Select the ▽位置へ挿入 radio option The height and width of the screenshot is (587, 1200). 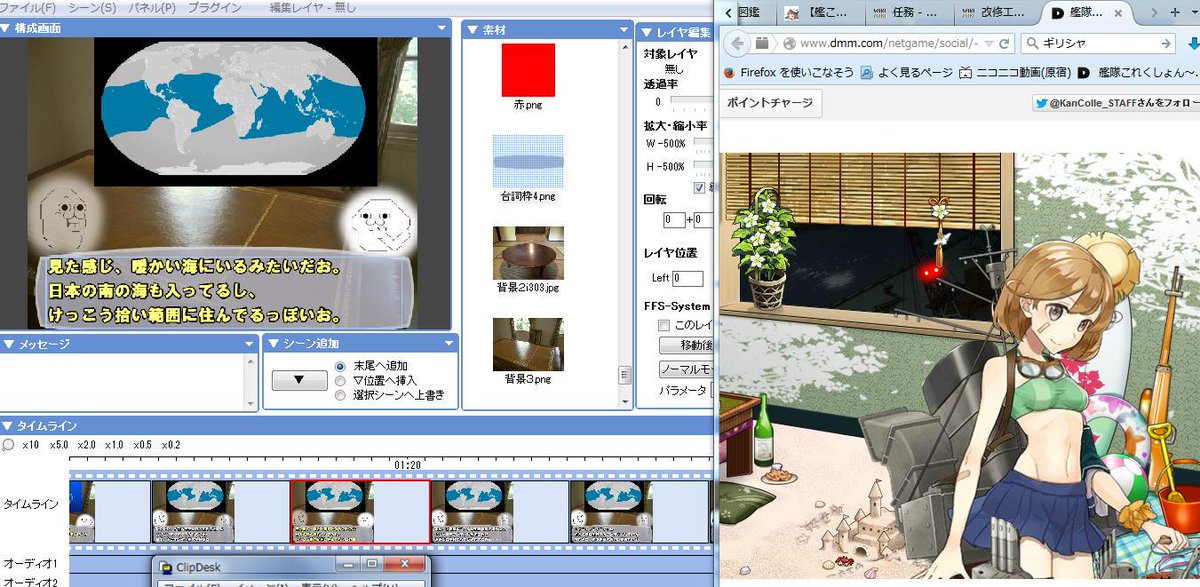[x=340, y=380]
